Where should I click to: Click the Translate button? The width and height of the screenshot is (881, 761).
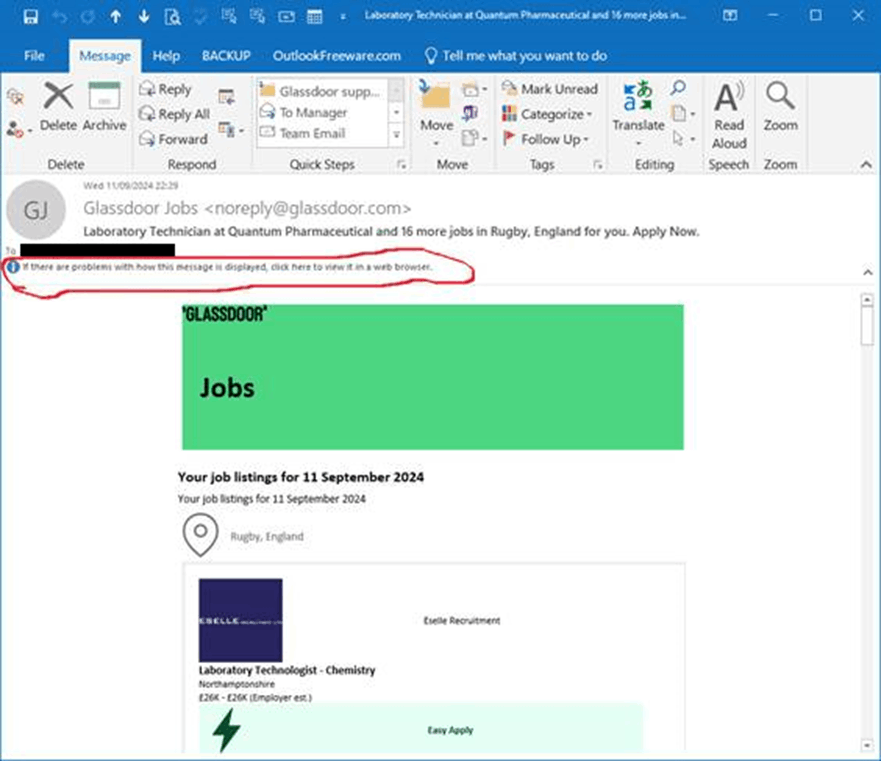(x=638, y=112)
